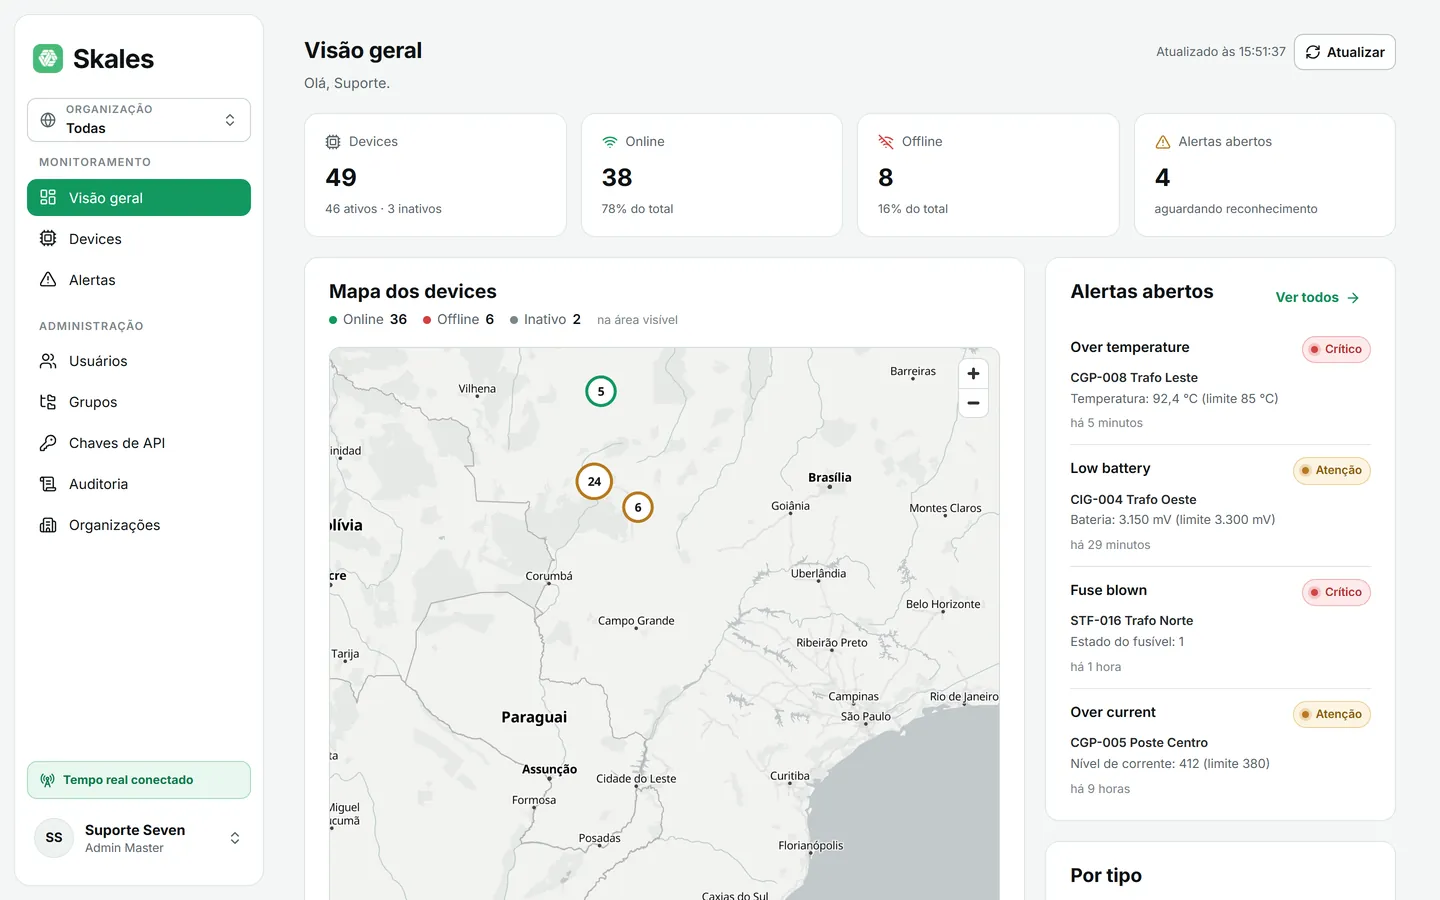Click the refresh icon in Atualizar button

click(x=1313, y=52)
